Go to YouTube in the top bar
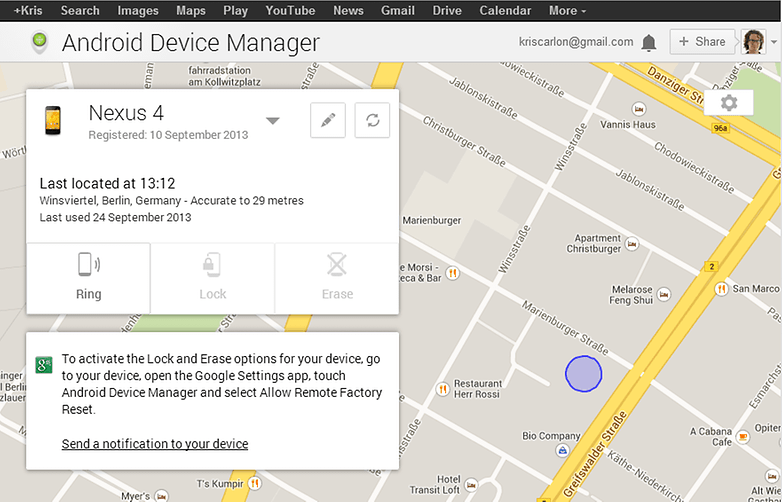 [x=290, y=10]
